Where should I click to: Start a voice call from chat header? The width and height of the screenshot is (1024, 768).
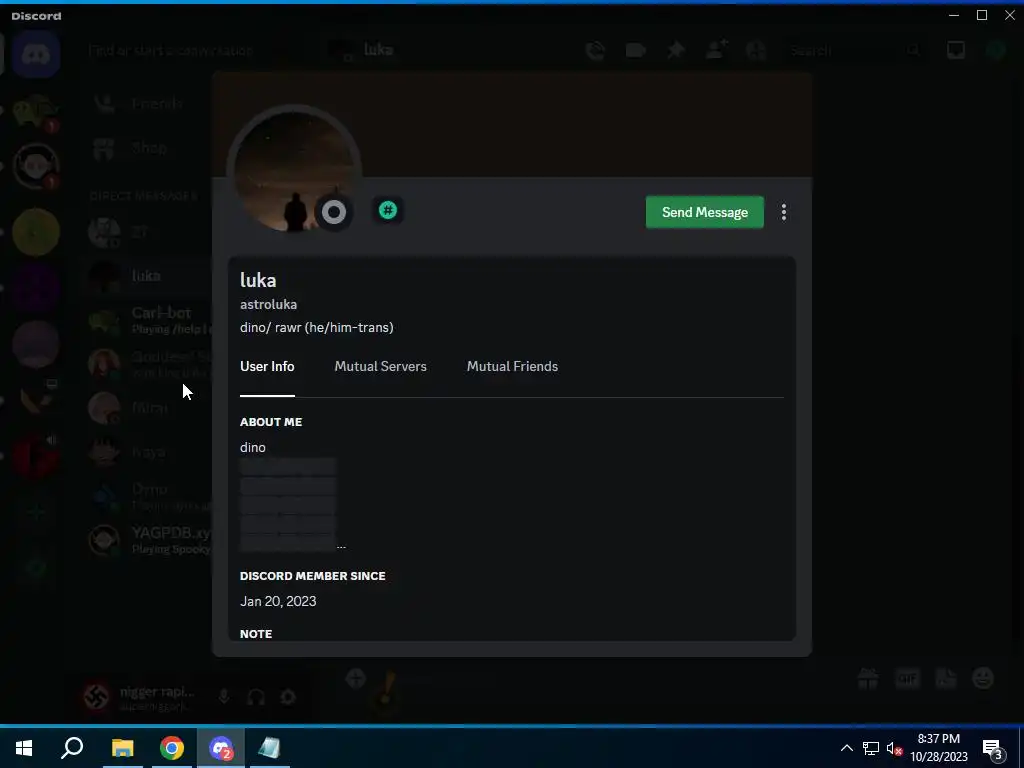595,50
